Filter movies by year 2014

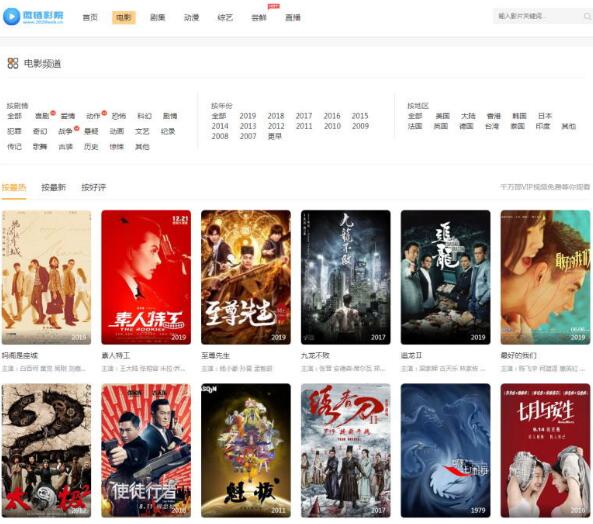(220, 126)
